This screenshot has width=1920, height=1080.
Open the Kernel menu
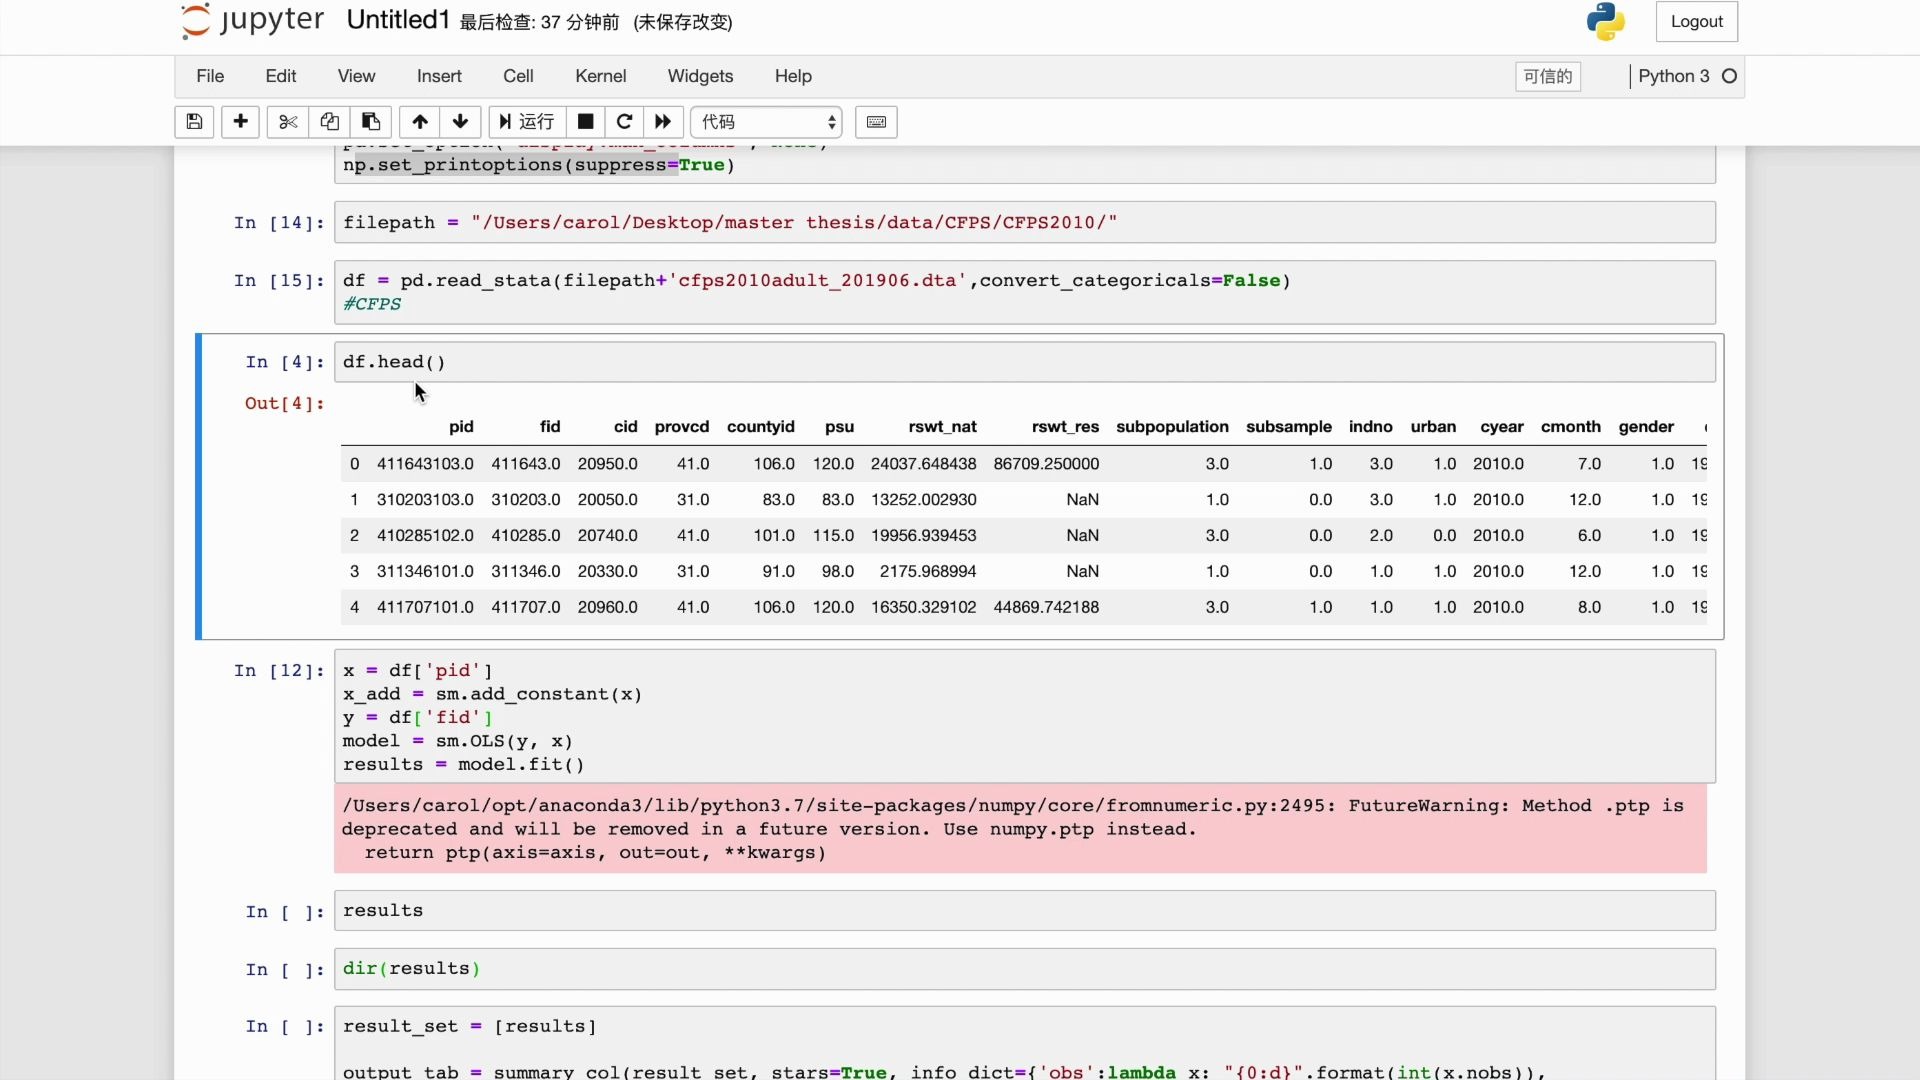tap(601, 76)
